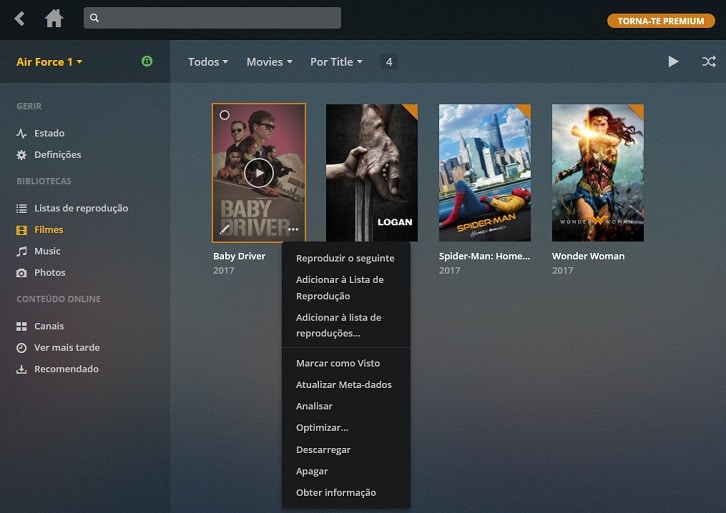Click the Estado activity pulse icon
The image size is (726, 513).
[21, 133]
